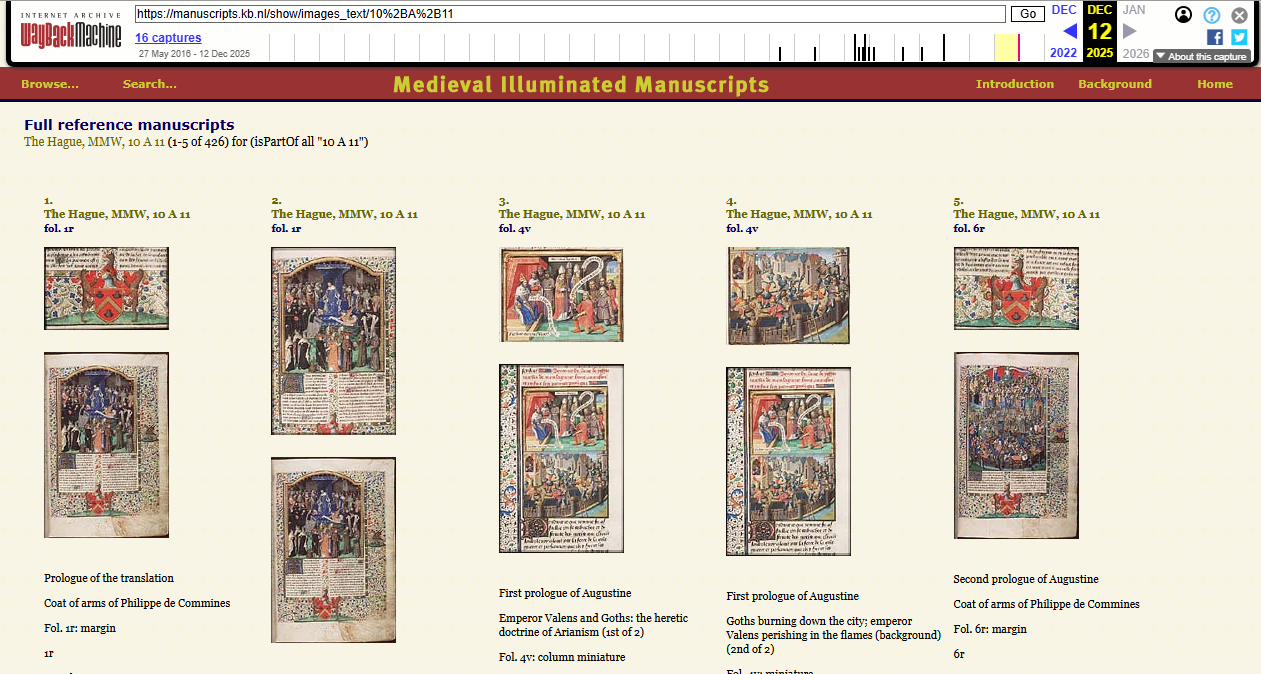Click item 5 text 'Second prologue of Augustine'

tap(1026, 579)
